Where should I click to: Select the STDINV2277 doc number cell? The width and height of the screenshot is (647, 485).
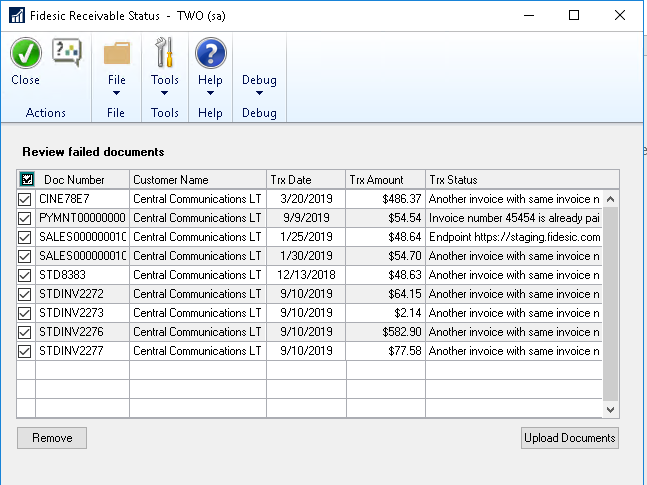point(83,351)
